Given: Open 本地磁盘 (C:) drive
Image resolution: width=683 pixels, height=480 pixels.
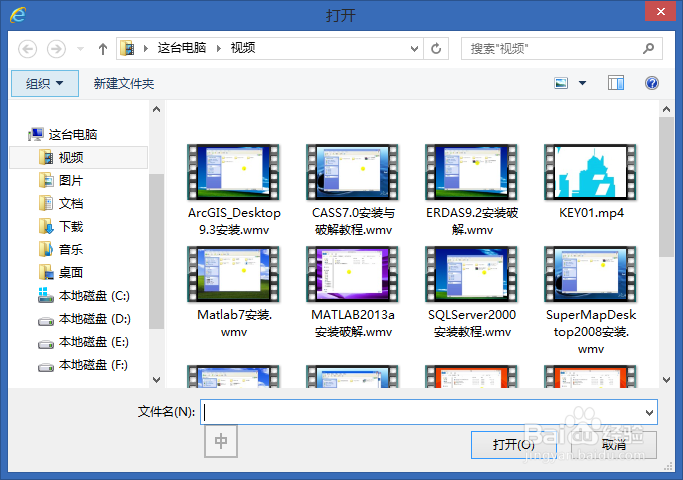Looking at the screenshot, I should pos(84,296).
